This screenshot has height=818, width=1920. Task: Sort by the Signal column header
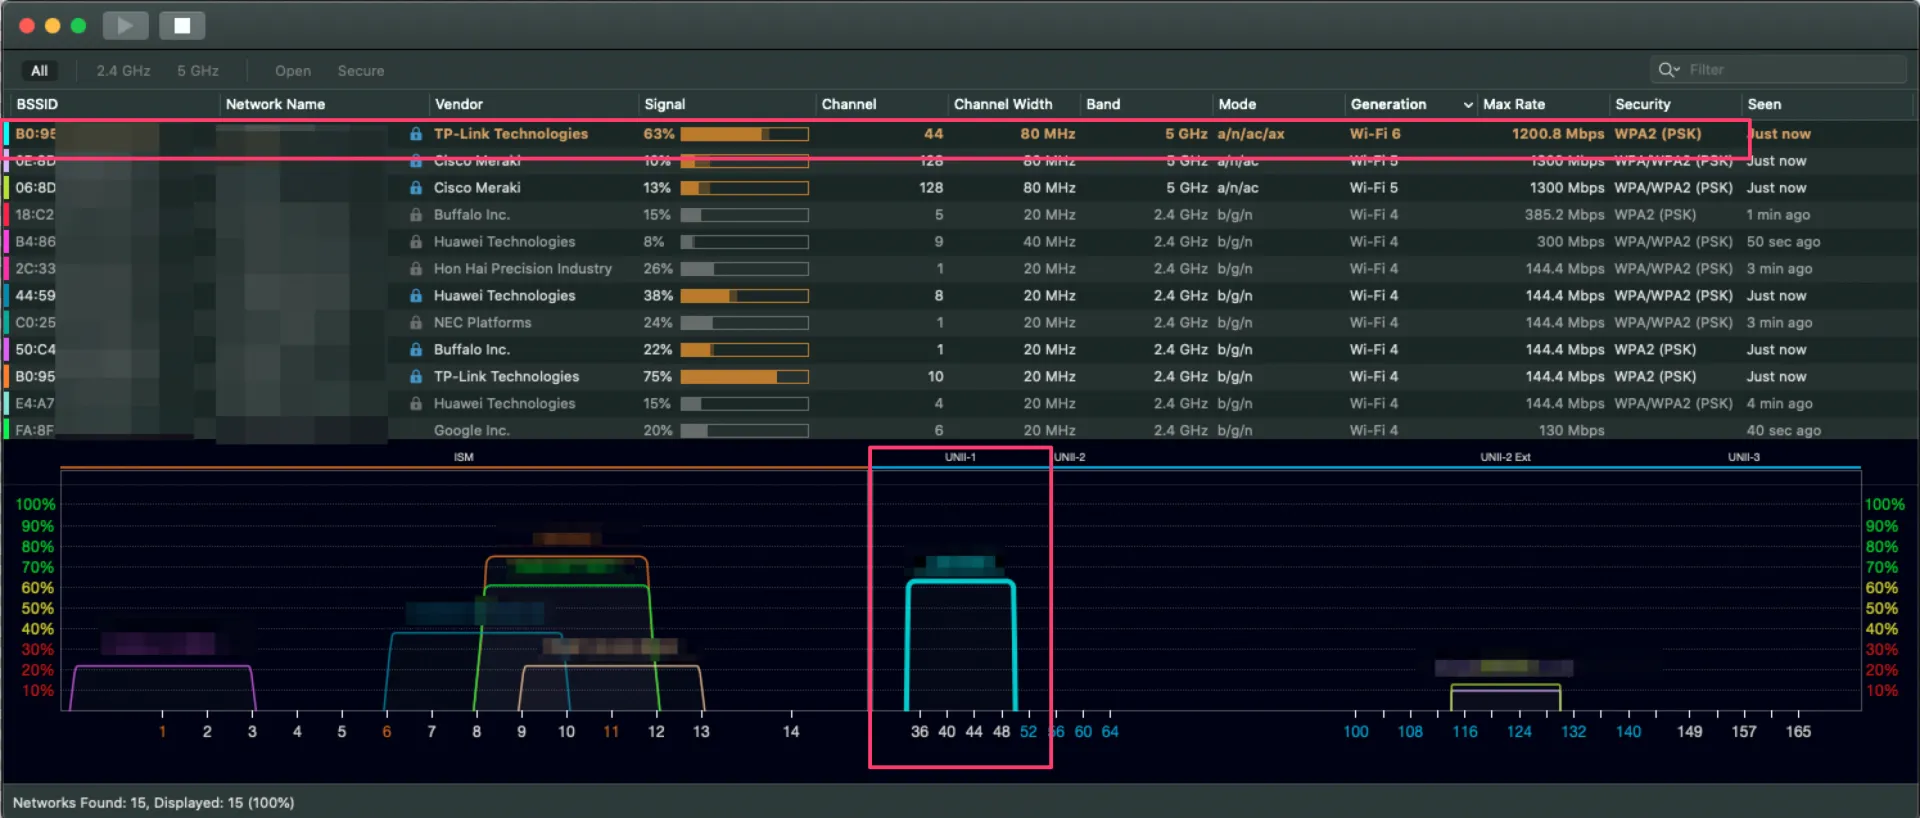665,104
